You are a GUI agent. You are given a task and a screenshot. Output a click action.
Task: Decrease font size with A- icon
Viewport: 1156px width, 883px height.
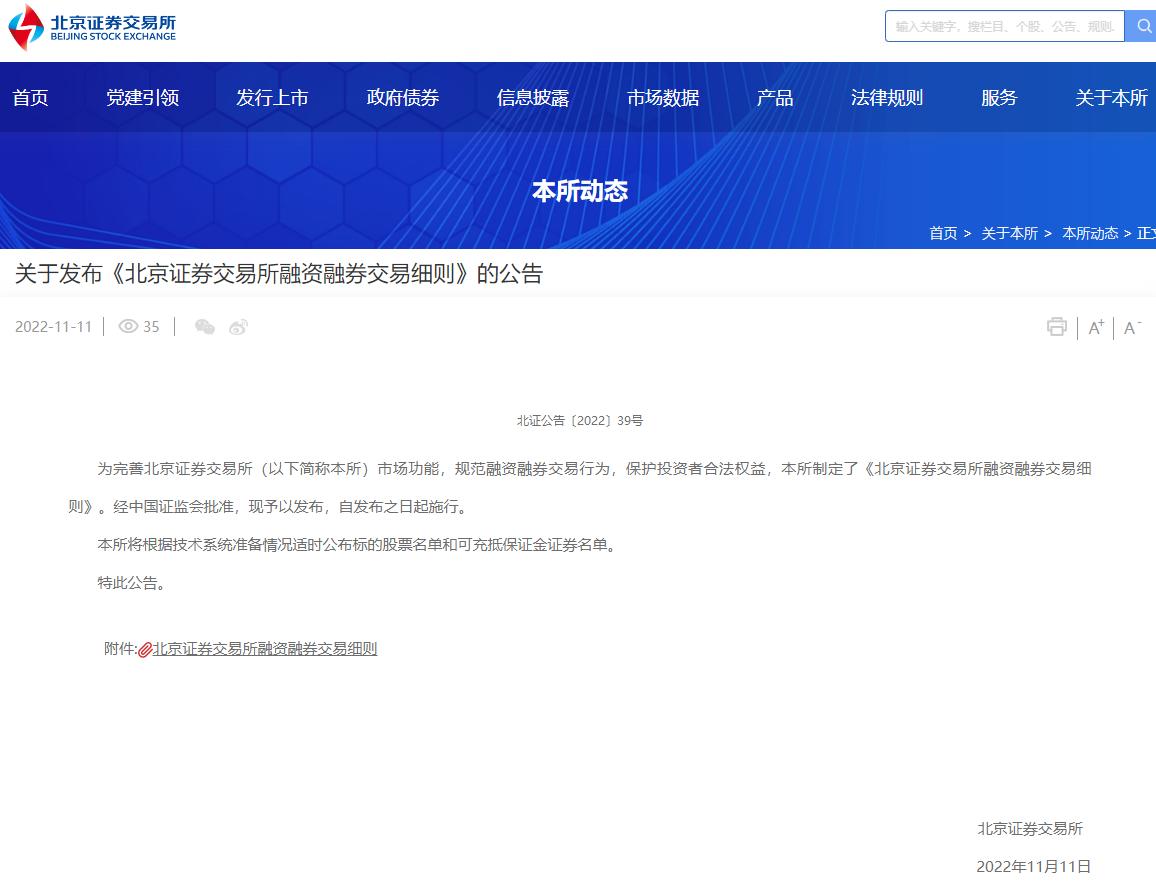click(1132, 327)
